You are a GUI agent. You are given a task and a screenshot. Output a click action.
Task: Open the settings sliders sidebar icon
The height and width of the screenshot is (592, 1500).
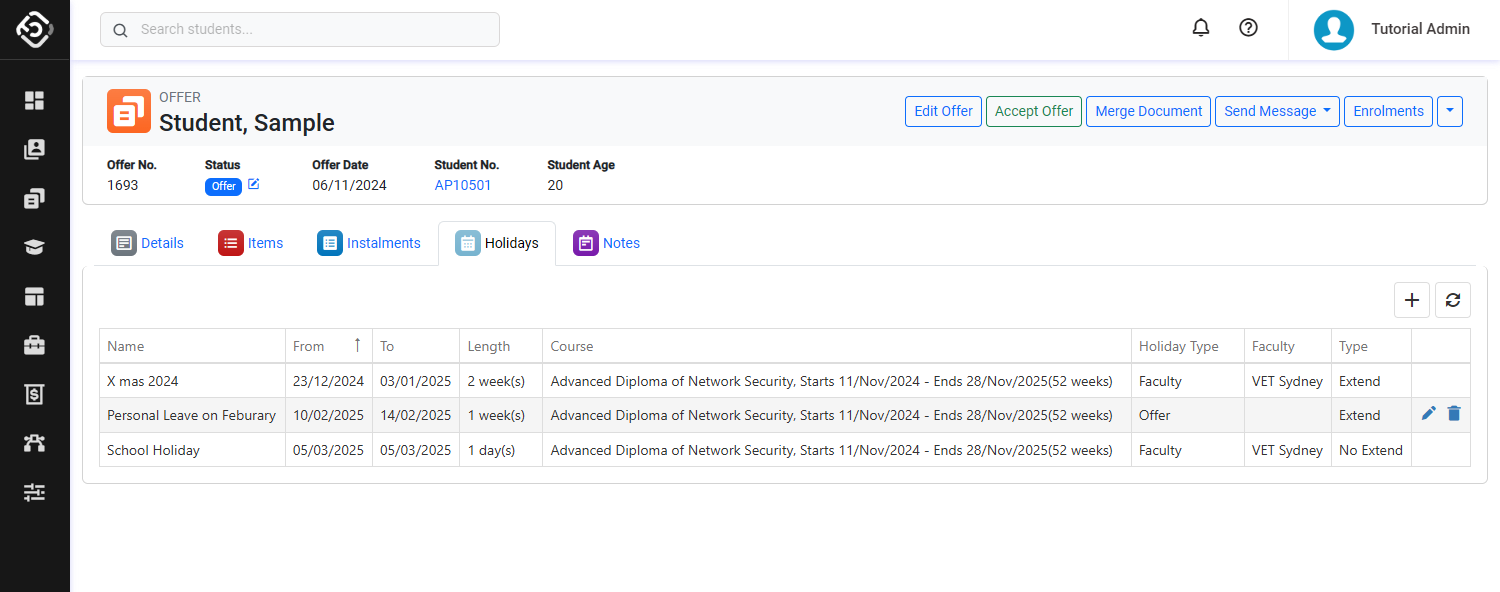(35, 492)
